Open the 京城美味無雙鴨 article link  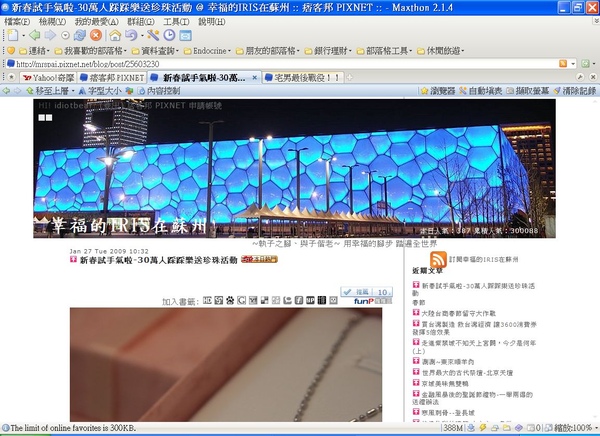tap(445, 383)
